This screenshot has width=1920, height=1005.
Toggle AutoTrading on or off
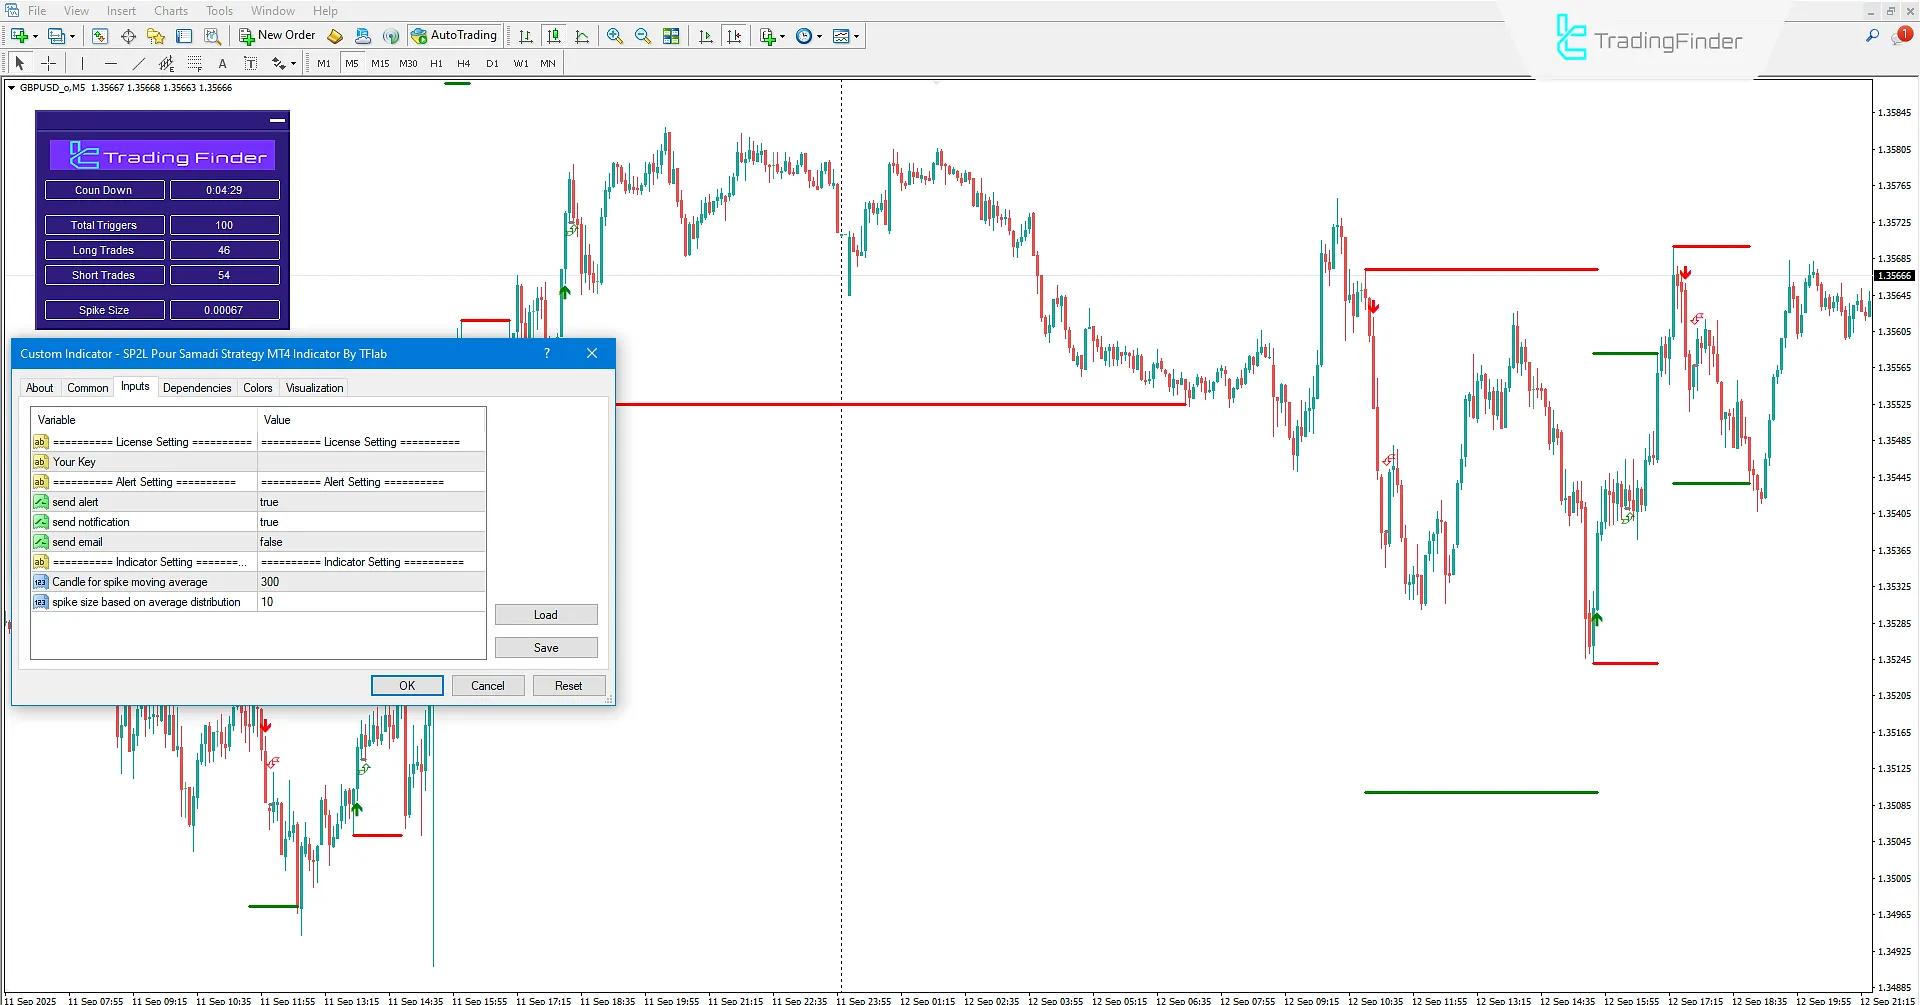pyautogui.click(x=455, y=35)
